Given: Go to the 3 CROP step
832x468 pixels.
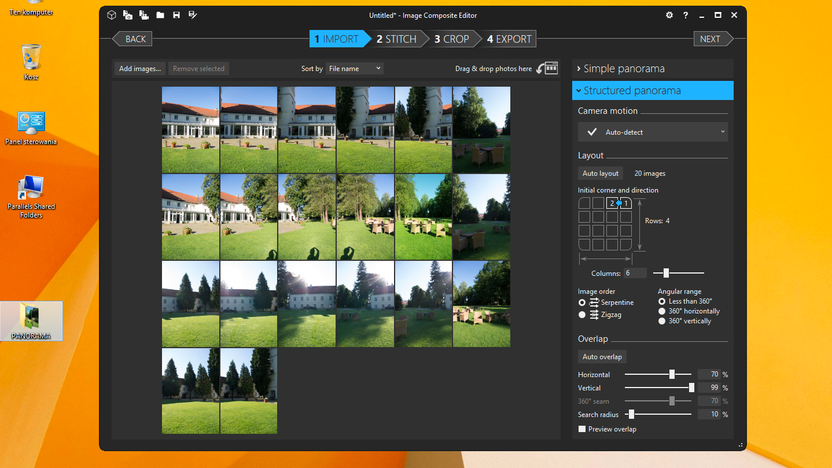Looking at the screenshot, I should [x=452, y=39].
